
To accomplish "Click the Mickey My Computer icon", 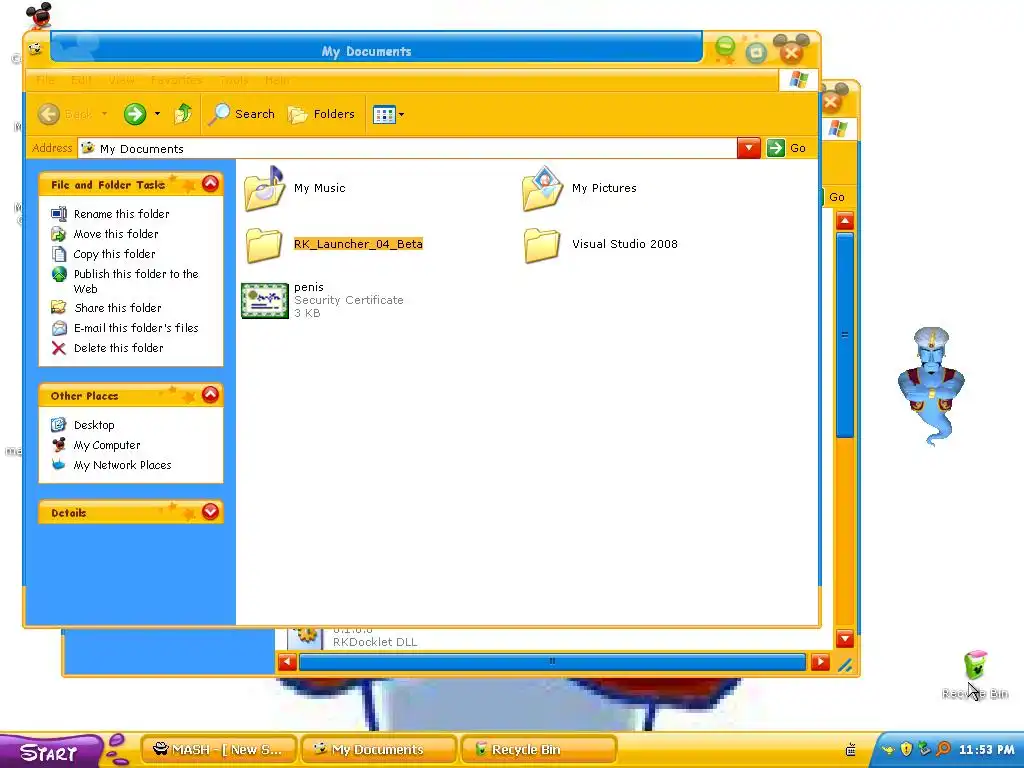I will click(x=59, y=445).
